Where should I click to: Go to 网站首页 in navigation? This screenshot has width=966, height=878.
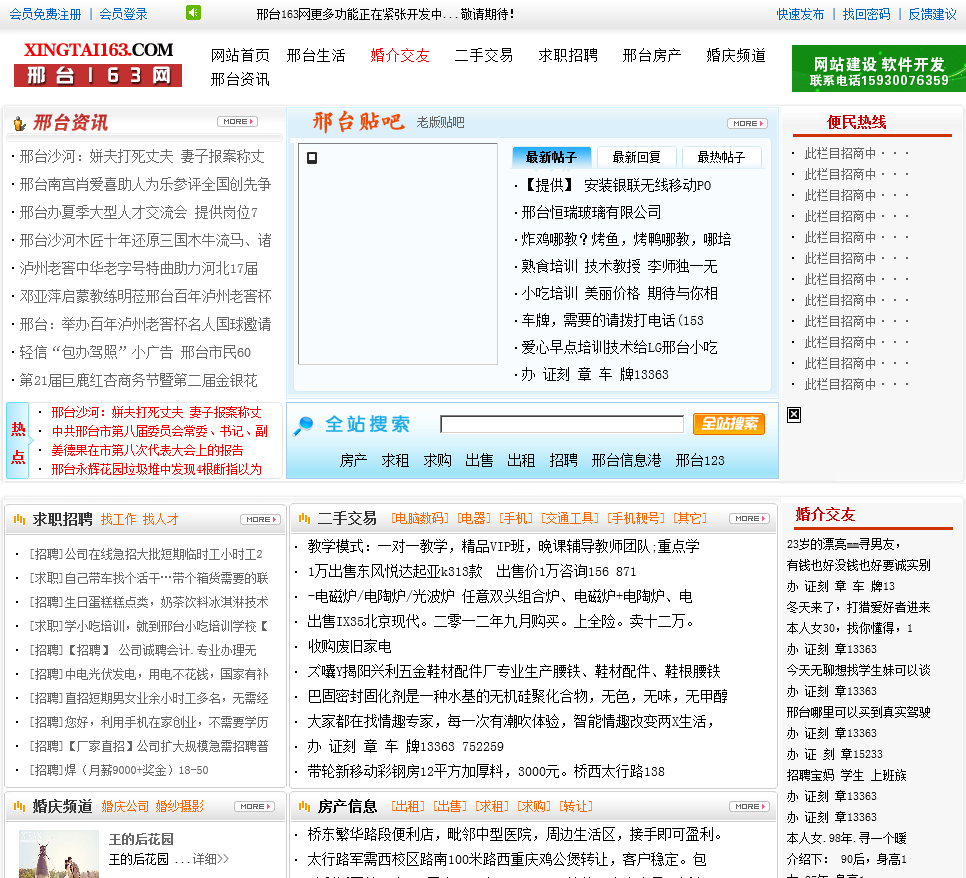tap(240, 55)
